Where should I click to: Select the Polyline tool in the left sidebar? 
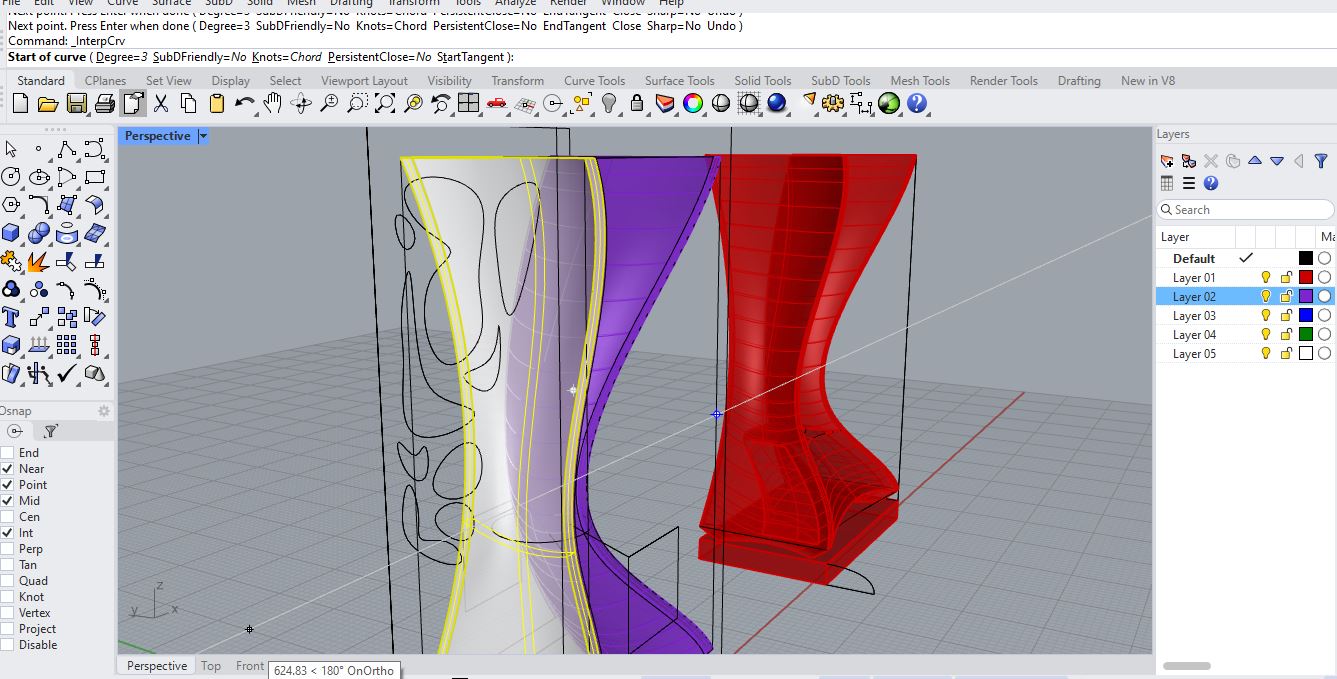pyautogui.click(x=67, y=150)
